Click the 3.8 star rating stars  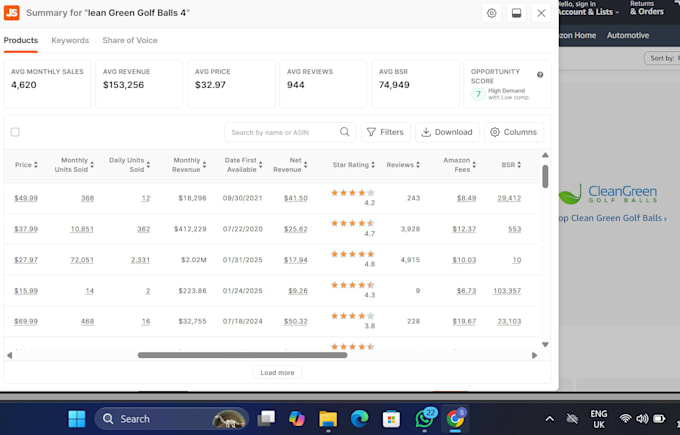tap(353, 316)
